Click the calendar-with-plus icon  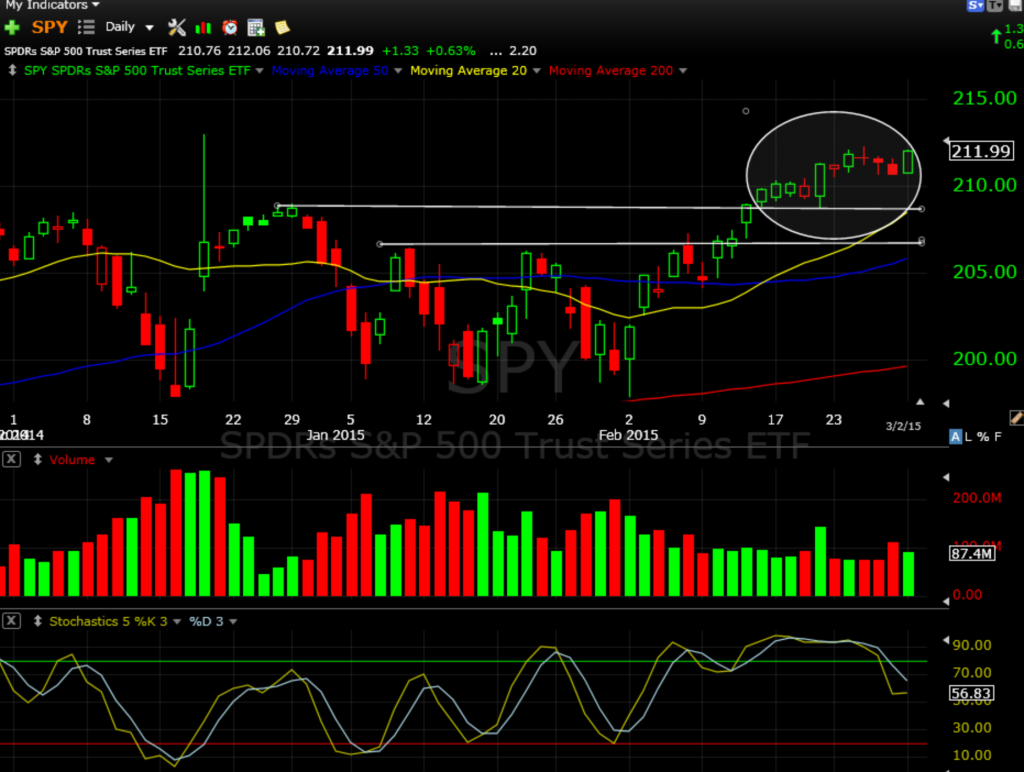256,27
